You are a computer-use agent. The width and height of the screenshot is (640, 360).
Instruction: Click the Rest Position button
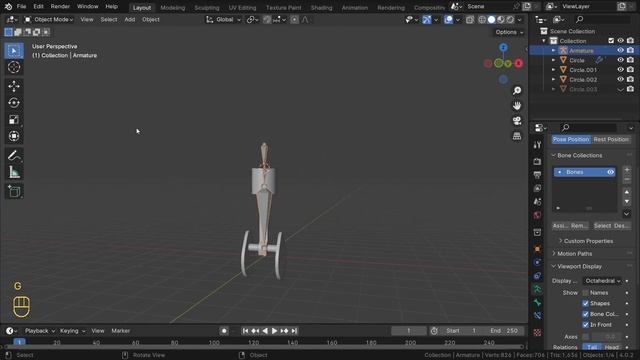tap(611, 140)
